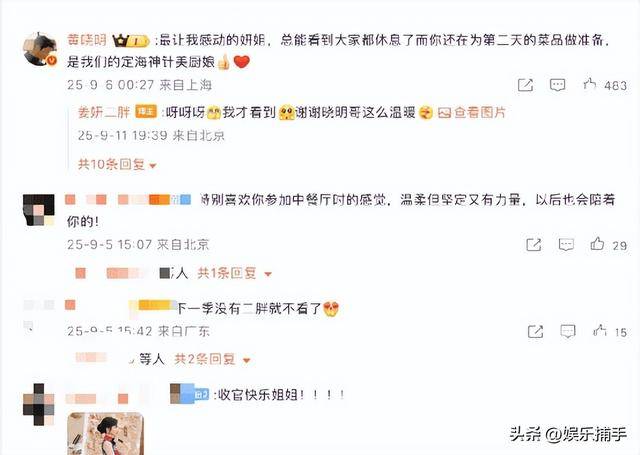Open 黄晓明 username profile

[87, 40]
